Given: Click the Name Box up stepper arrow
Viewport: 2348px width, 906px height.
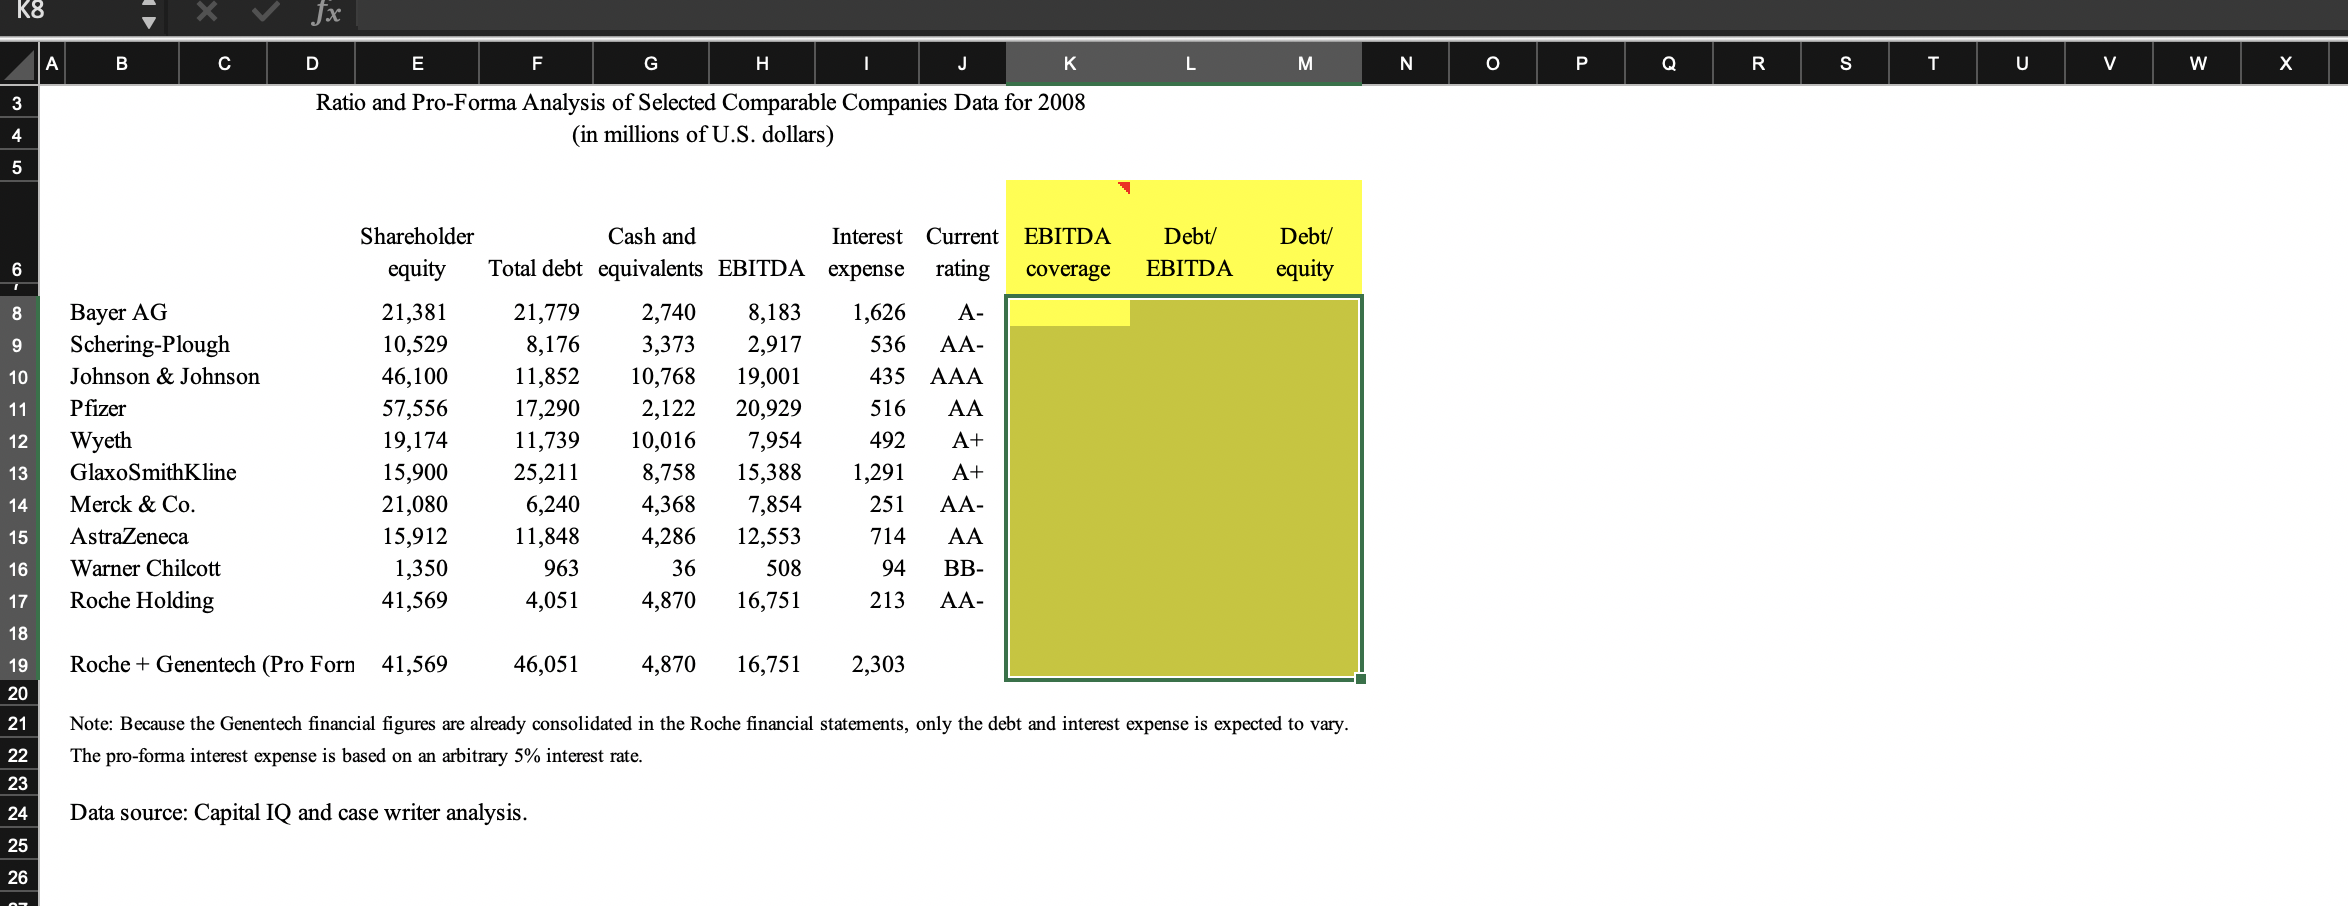Looking at the screenshot, I should (x=146, y=6).
